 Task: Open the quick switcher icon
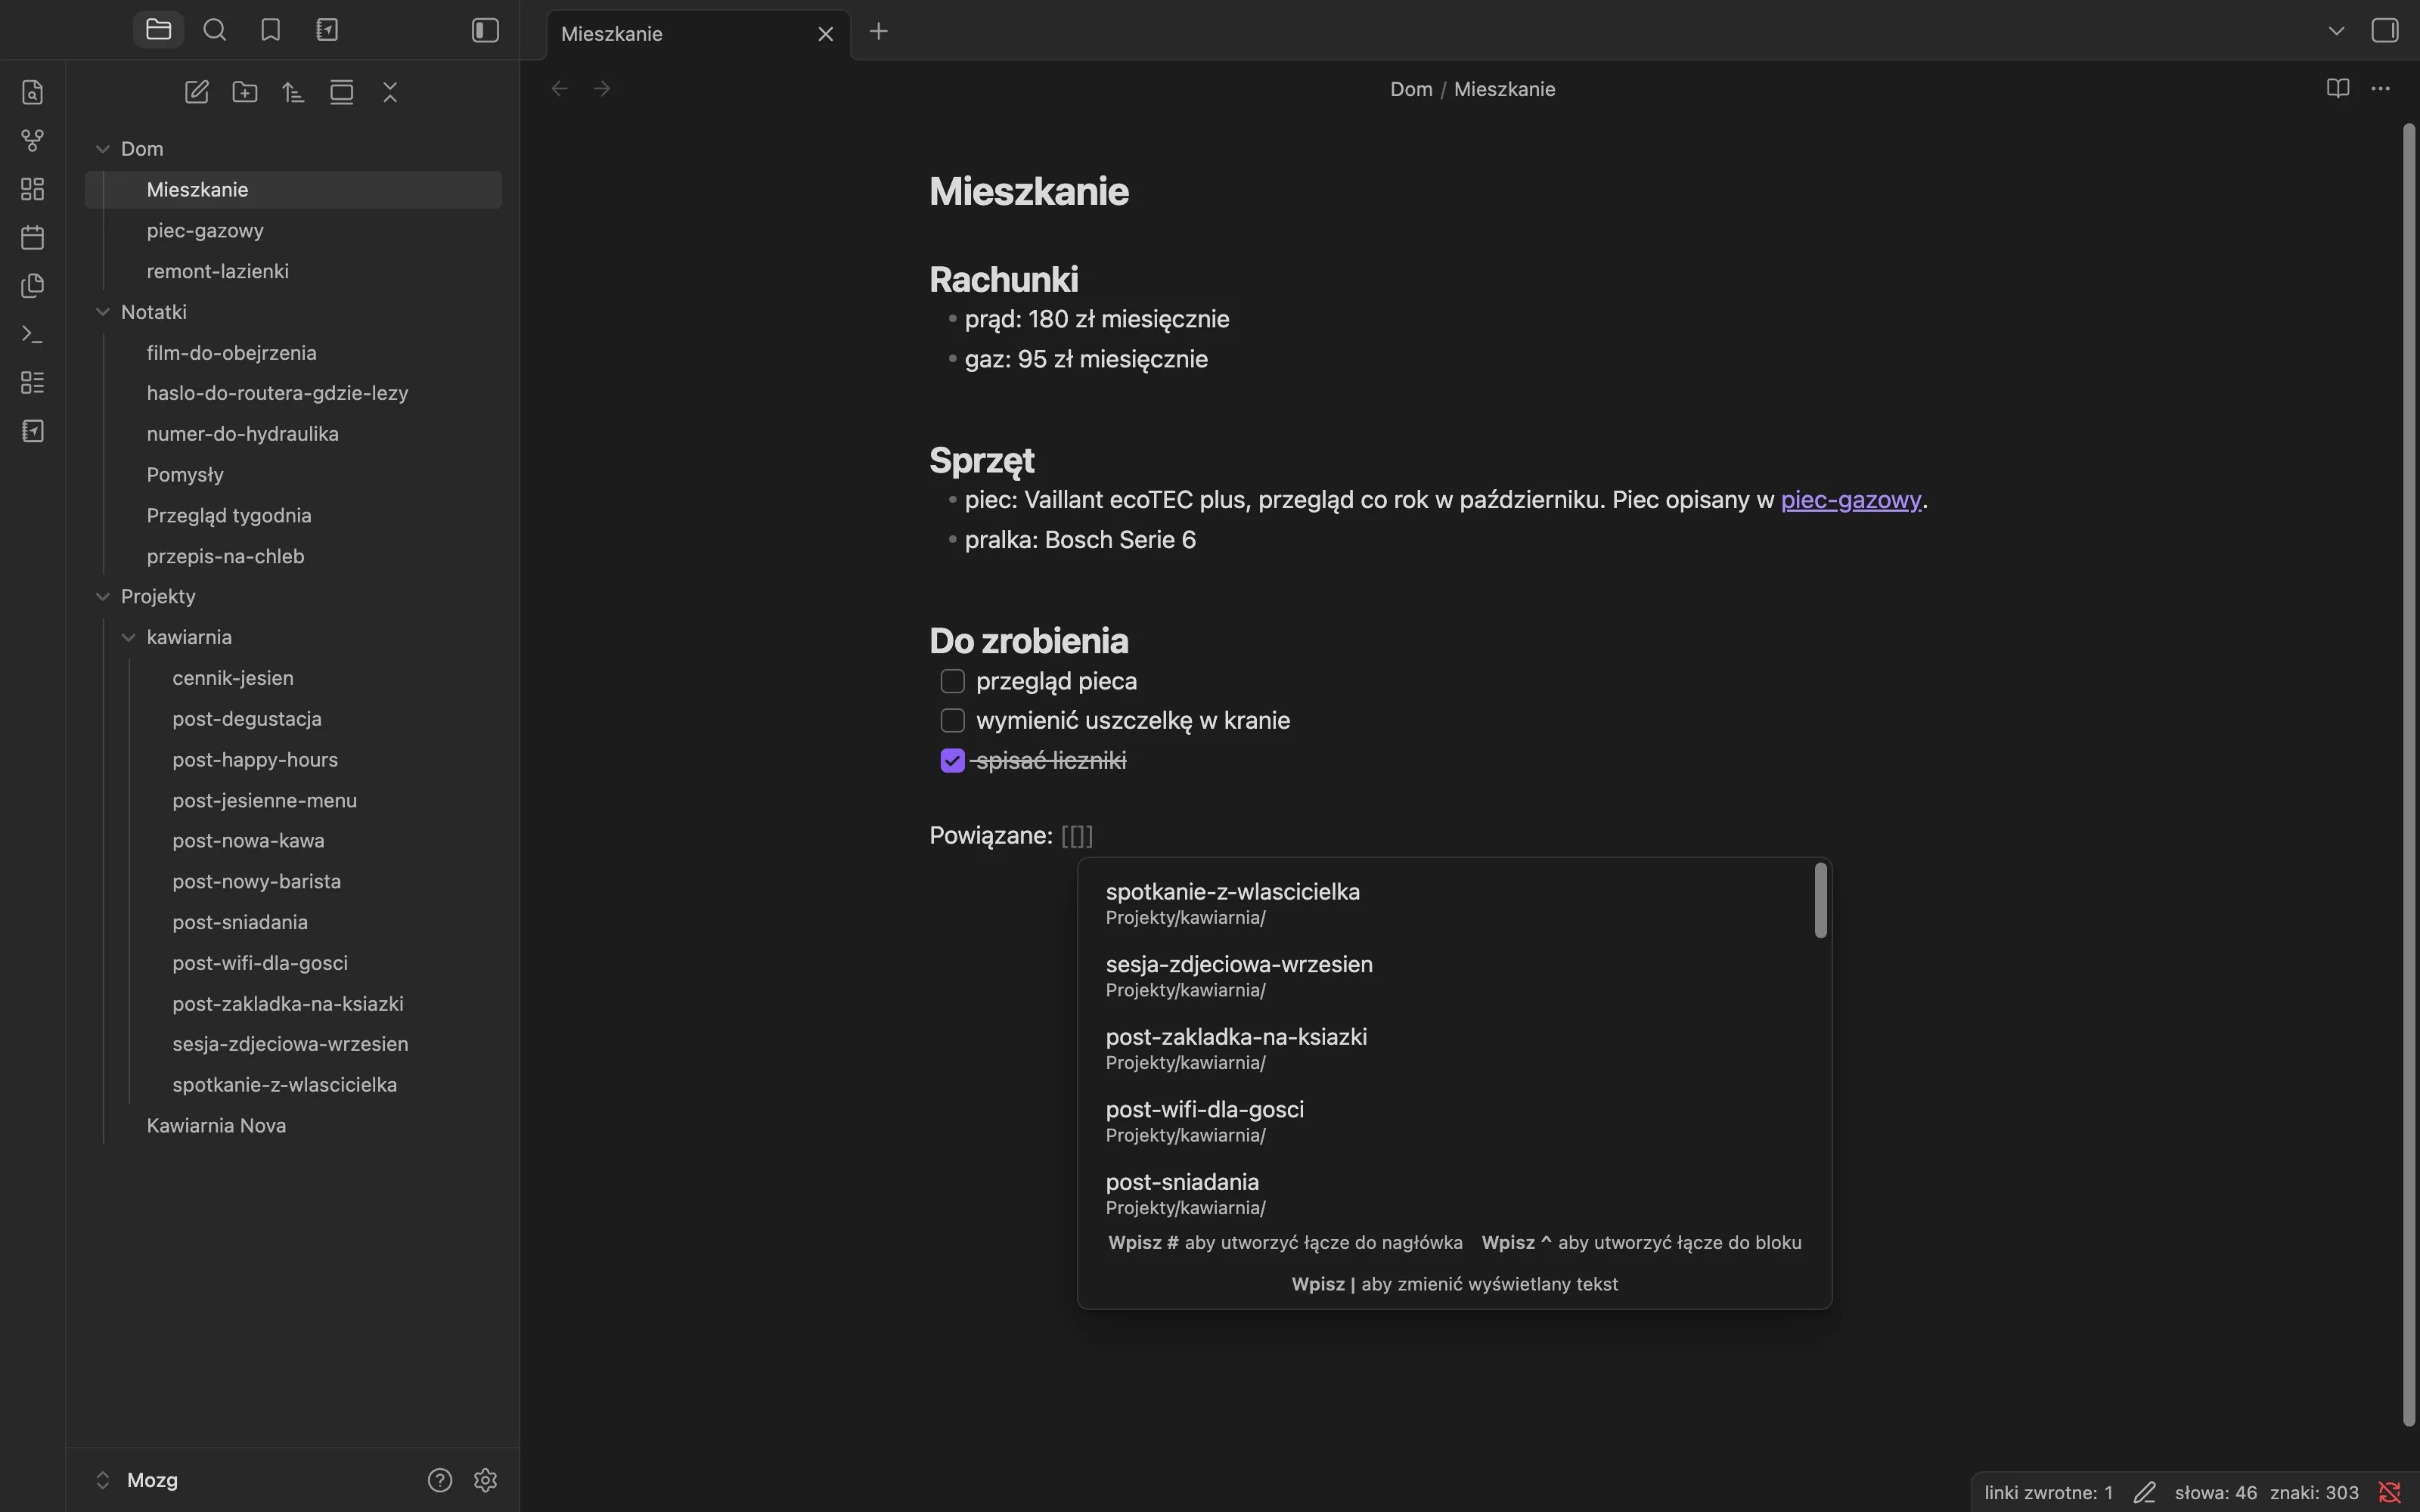pos(32,92)
